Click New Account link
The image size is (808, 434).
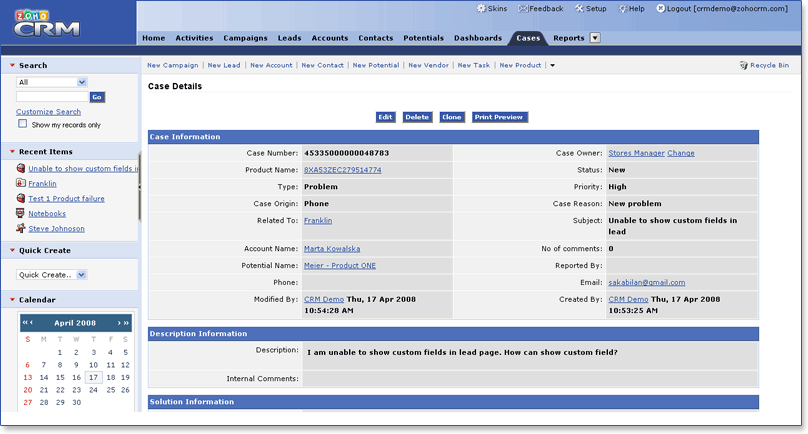pos(271,65)
